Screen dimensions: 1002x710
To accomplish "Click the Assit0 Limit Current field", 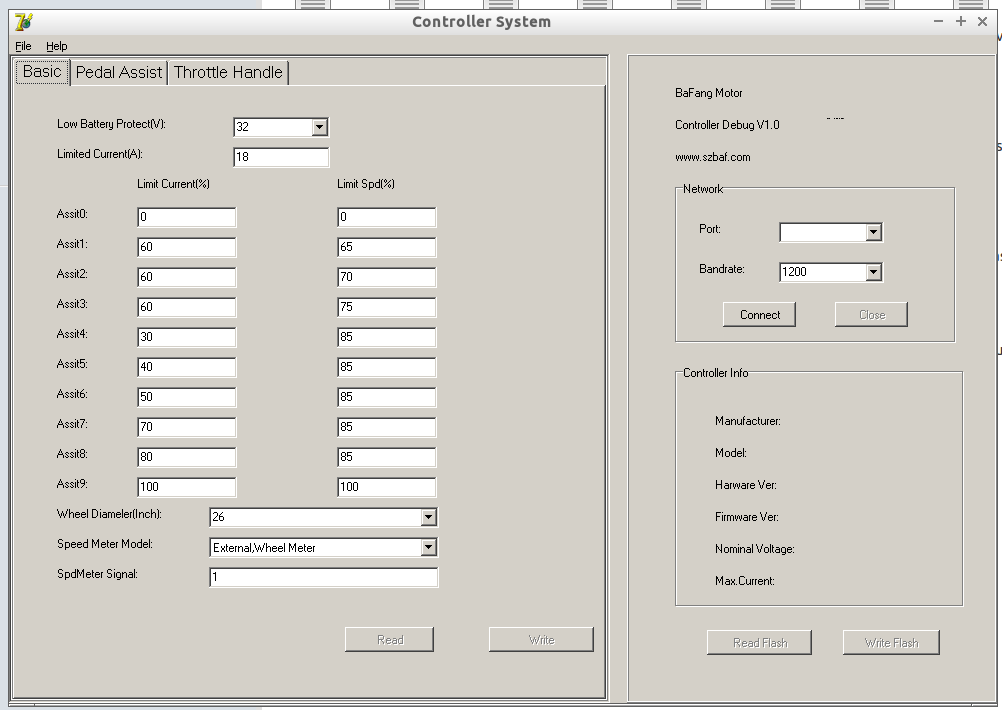I will pyautogui.click(x=187, y=217).
